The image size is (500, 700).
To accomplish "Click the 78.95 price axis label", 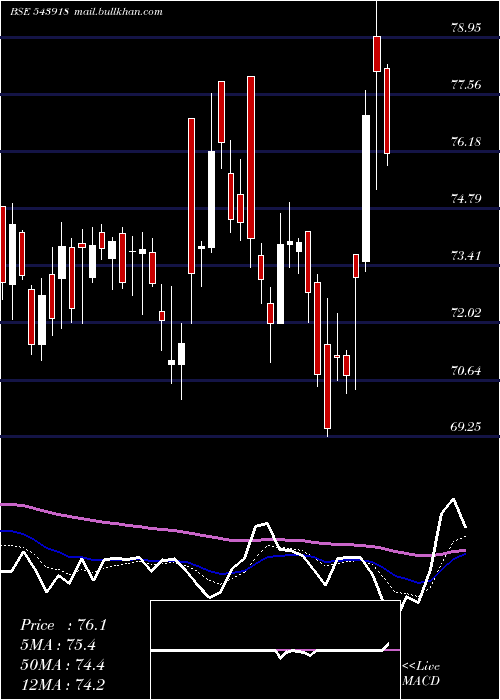I will 466,28.
